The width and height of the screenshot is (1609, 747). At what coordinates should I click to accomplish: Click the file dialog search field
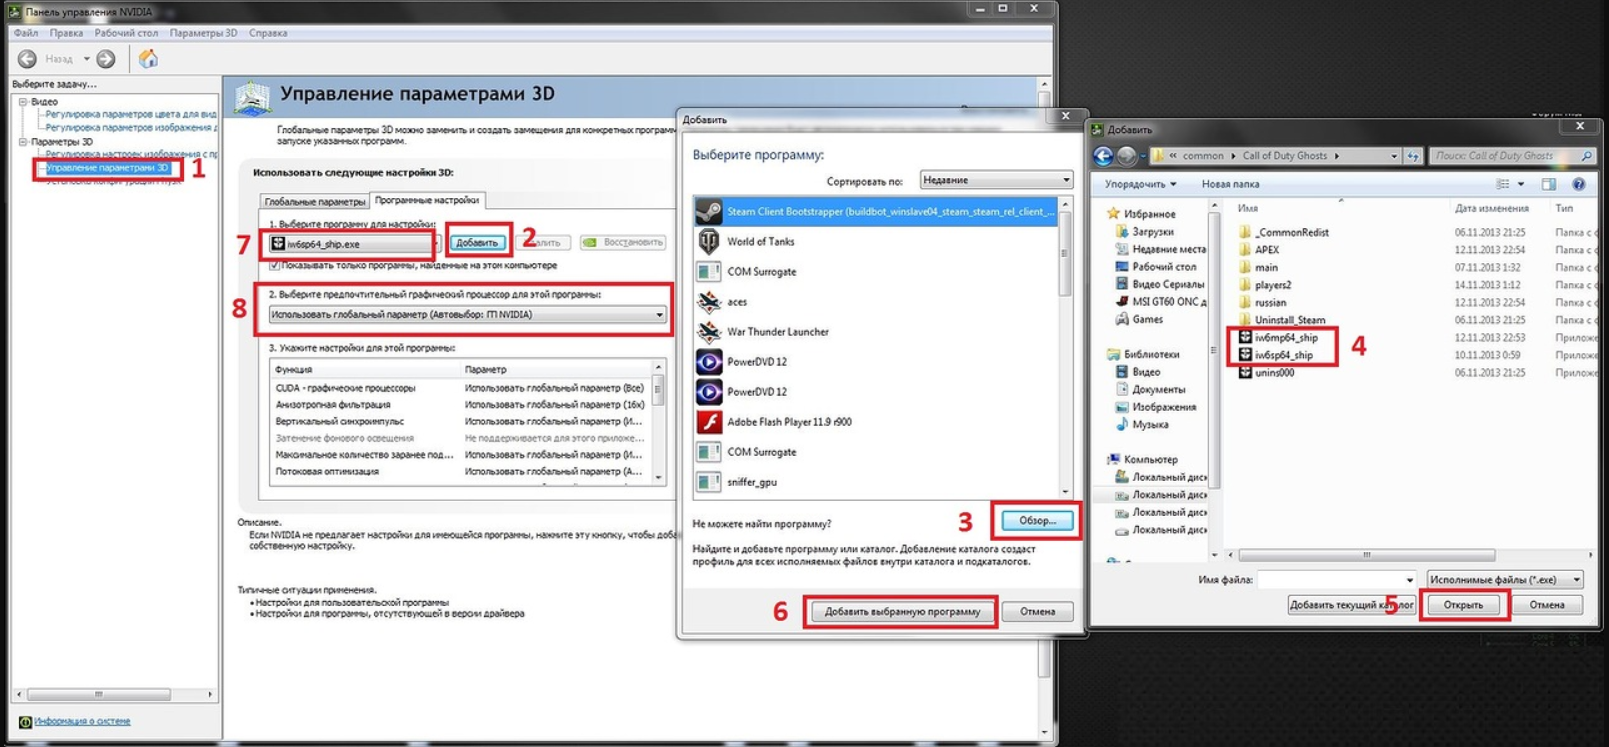pyautogui.click(x=1511, y=156)
